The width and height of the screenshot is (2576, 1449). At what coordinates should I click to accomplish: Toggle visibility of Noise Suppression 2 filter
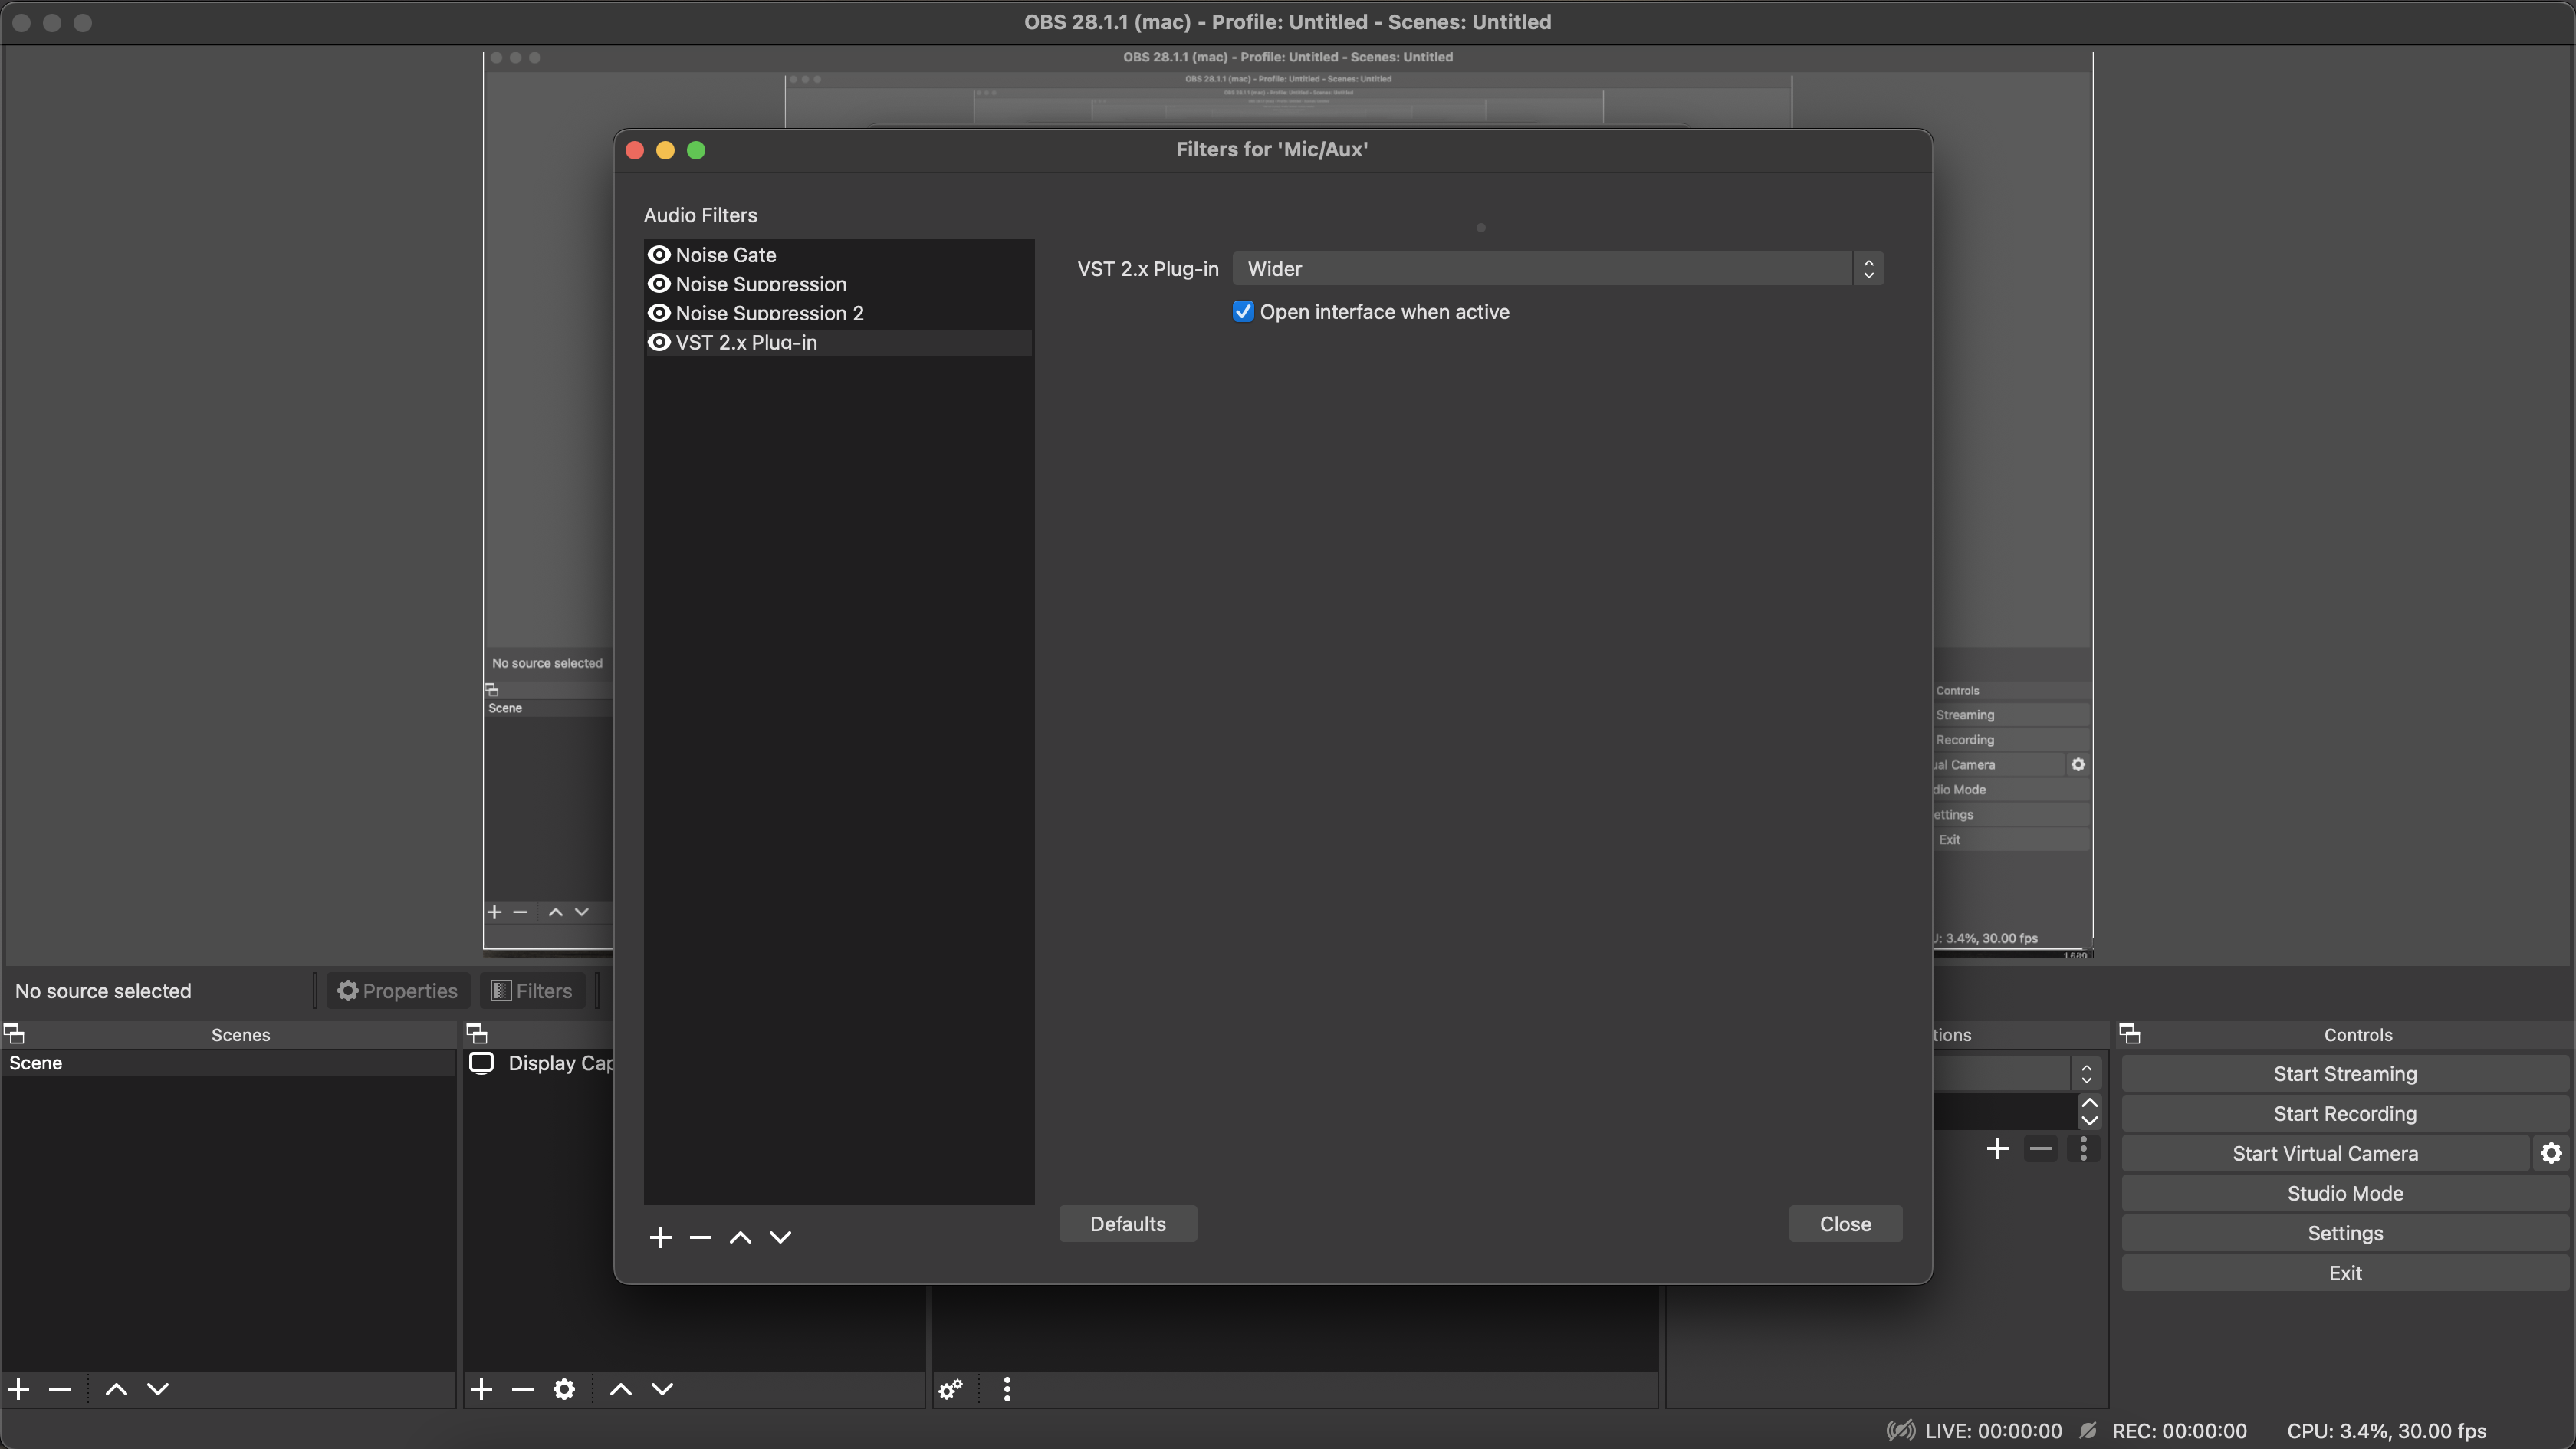point(659,313)
